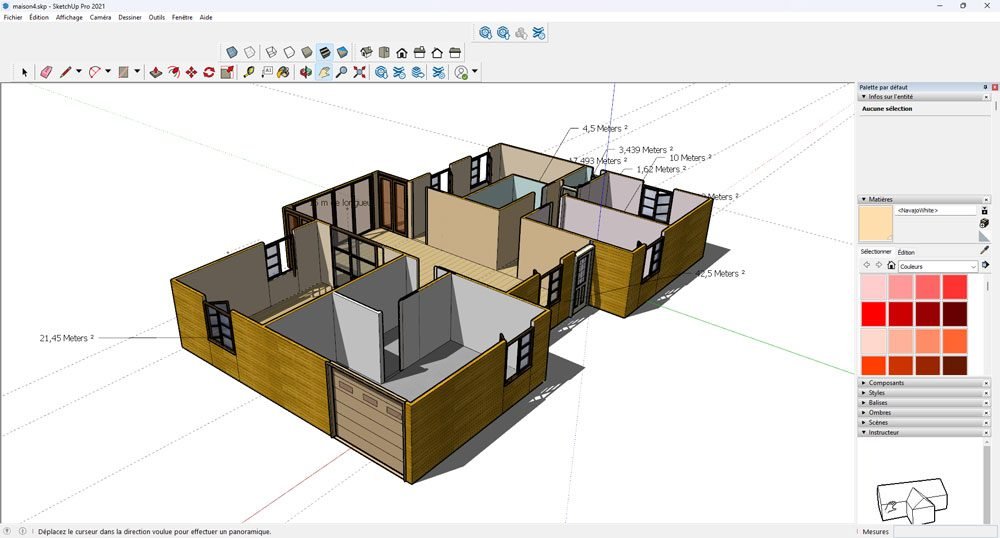Select the Offset tool
Viewport: 1000px width, 538px height.
(x=173, y=72)
